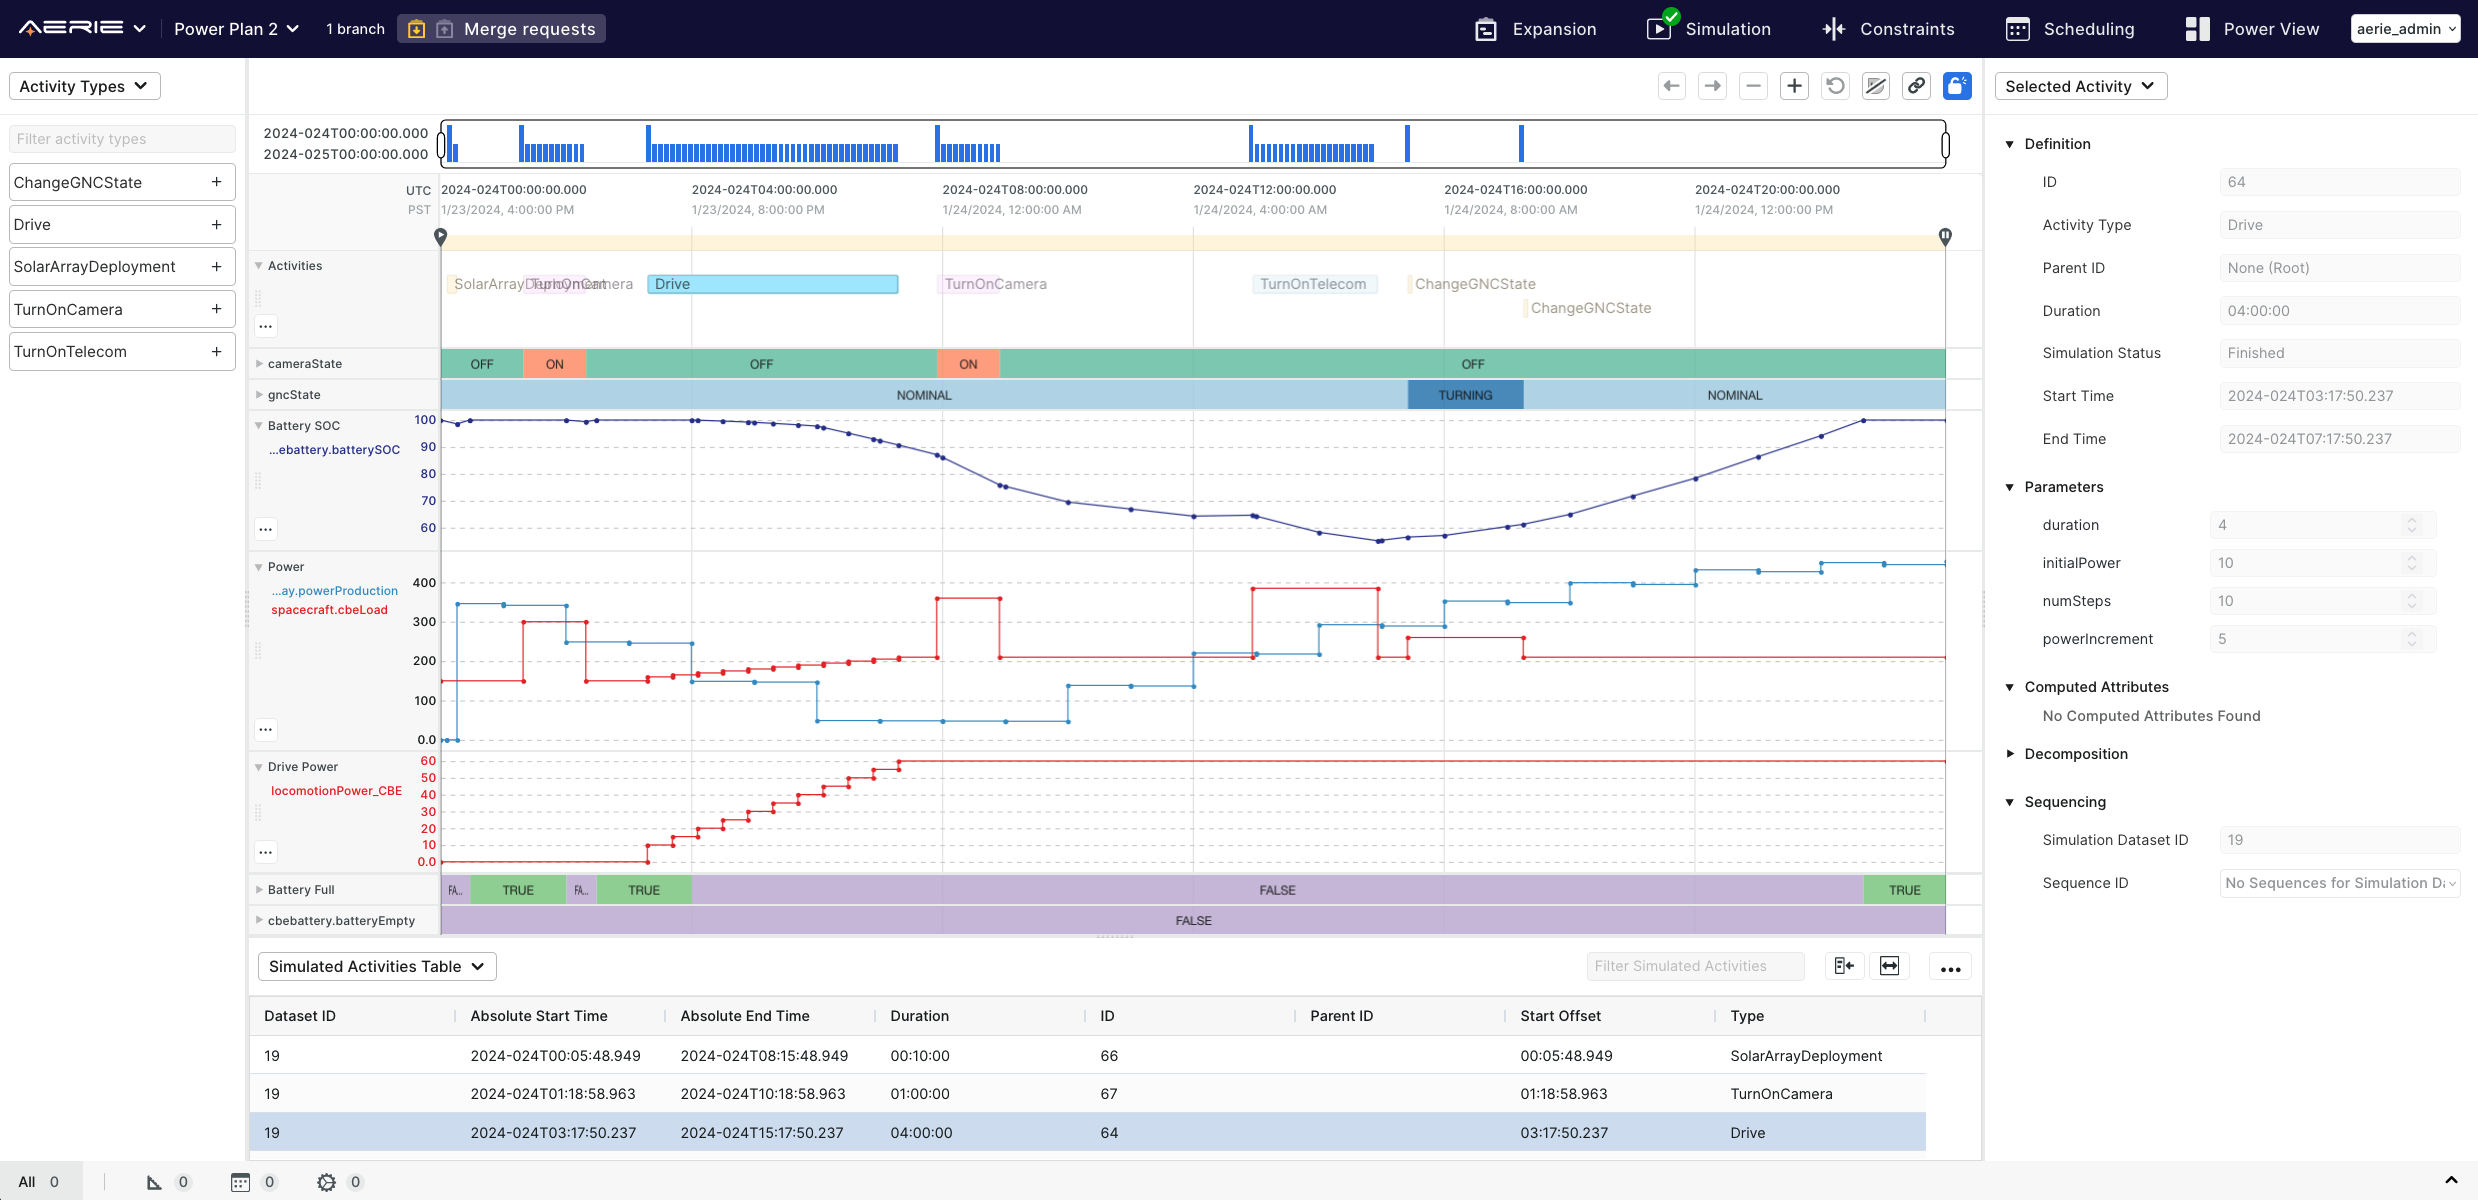
Task: Select the SolarArrayDeployment activity type in sidebar
Action: point(101,266)
